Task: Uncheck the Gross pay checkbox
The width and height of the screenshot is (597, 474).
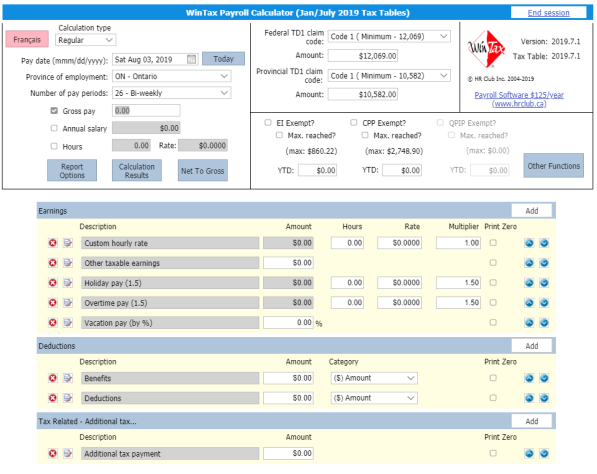Action: point(54,111)
